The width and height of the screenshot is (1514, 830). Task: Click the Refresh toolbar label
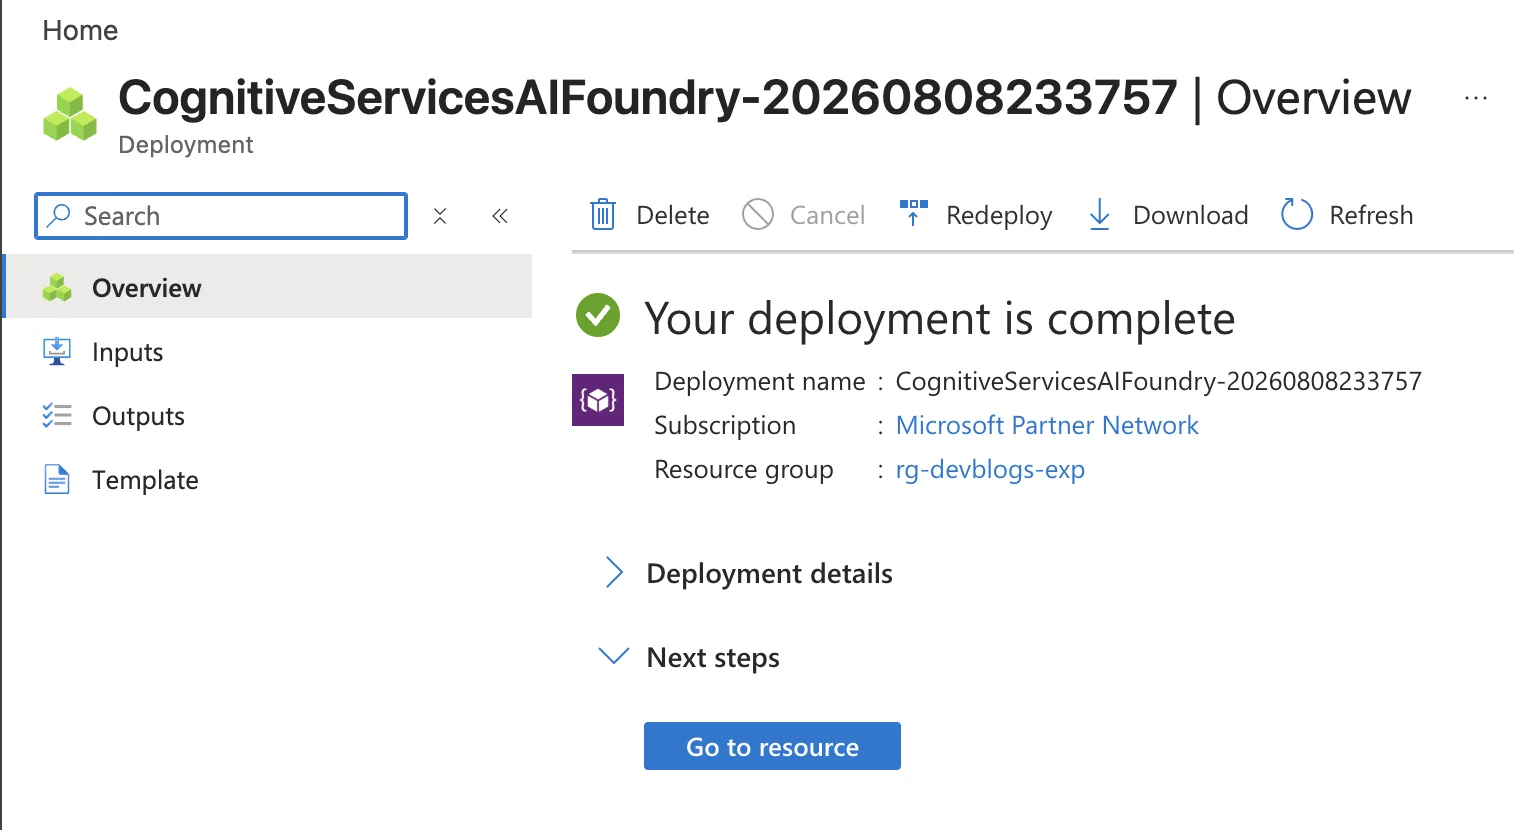pyautogui.click(x=1371, y=216)
